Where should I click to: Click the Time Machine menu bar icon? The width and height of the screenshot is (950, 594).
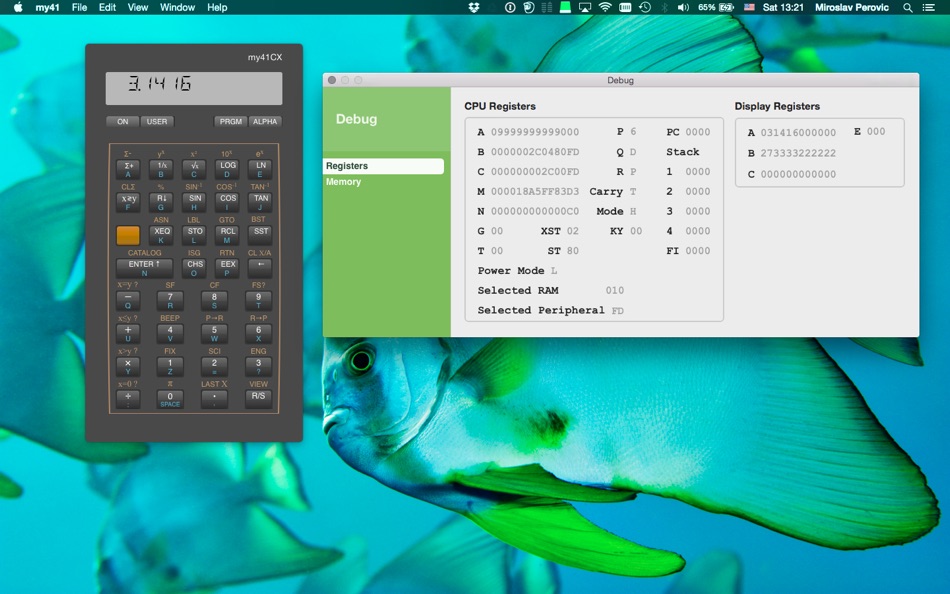pyautogui.click(x=645, y=7)
